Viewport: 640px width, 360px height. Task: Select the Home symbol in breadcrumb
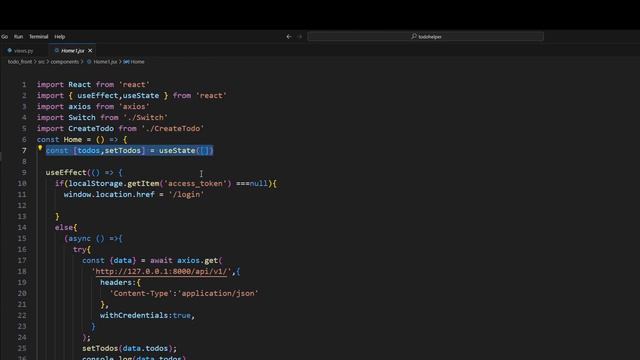[138, 62]
